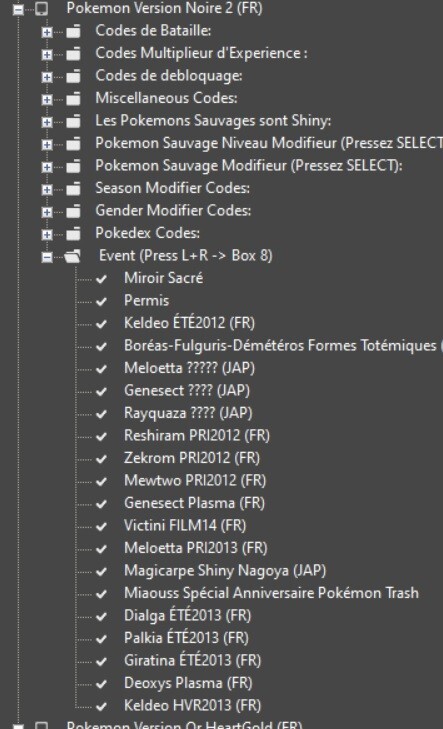Screen dimensions: 443x729
Task: Uncheck the Miroir Sacré code
Action: (x=101, y=279)
